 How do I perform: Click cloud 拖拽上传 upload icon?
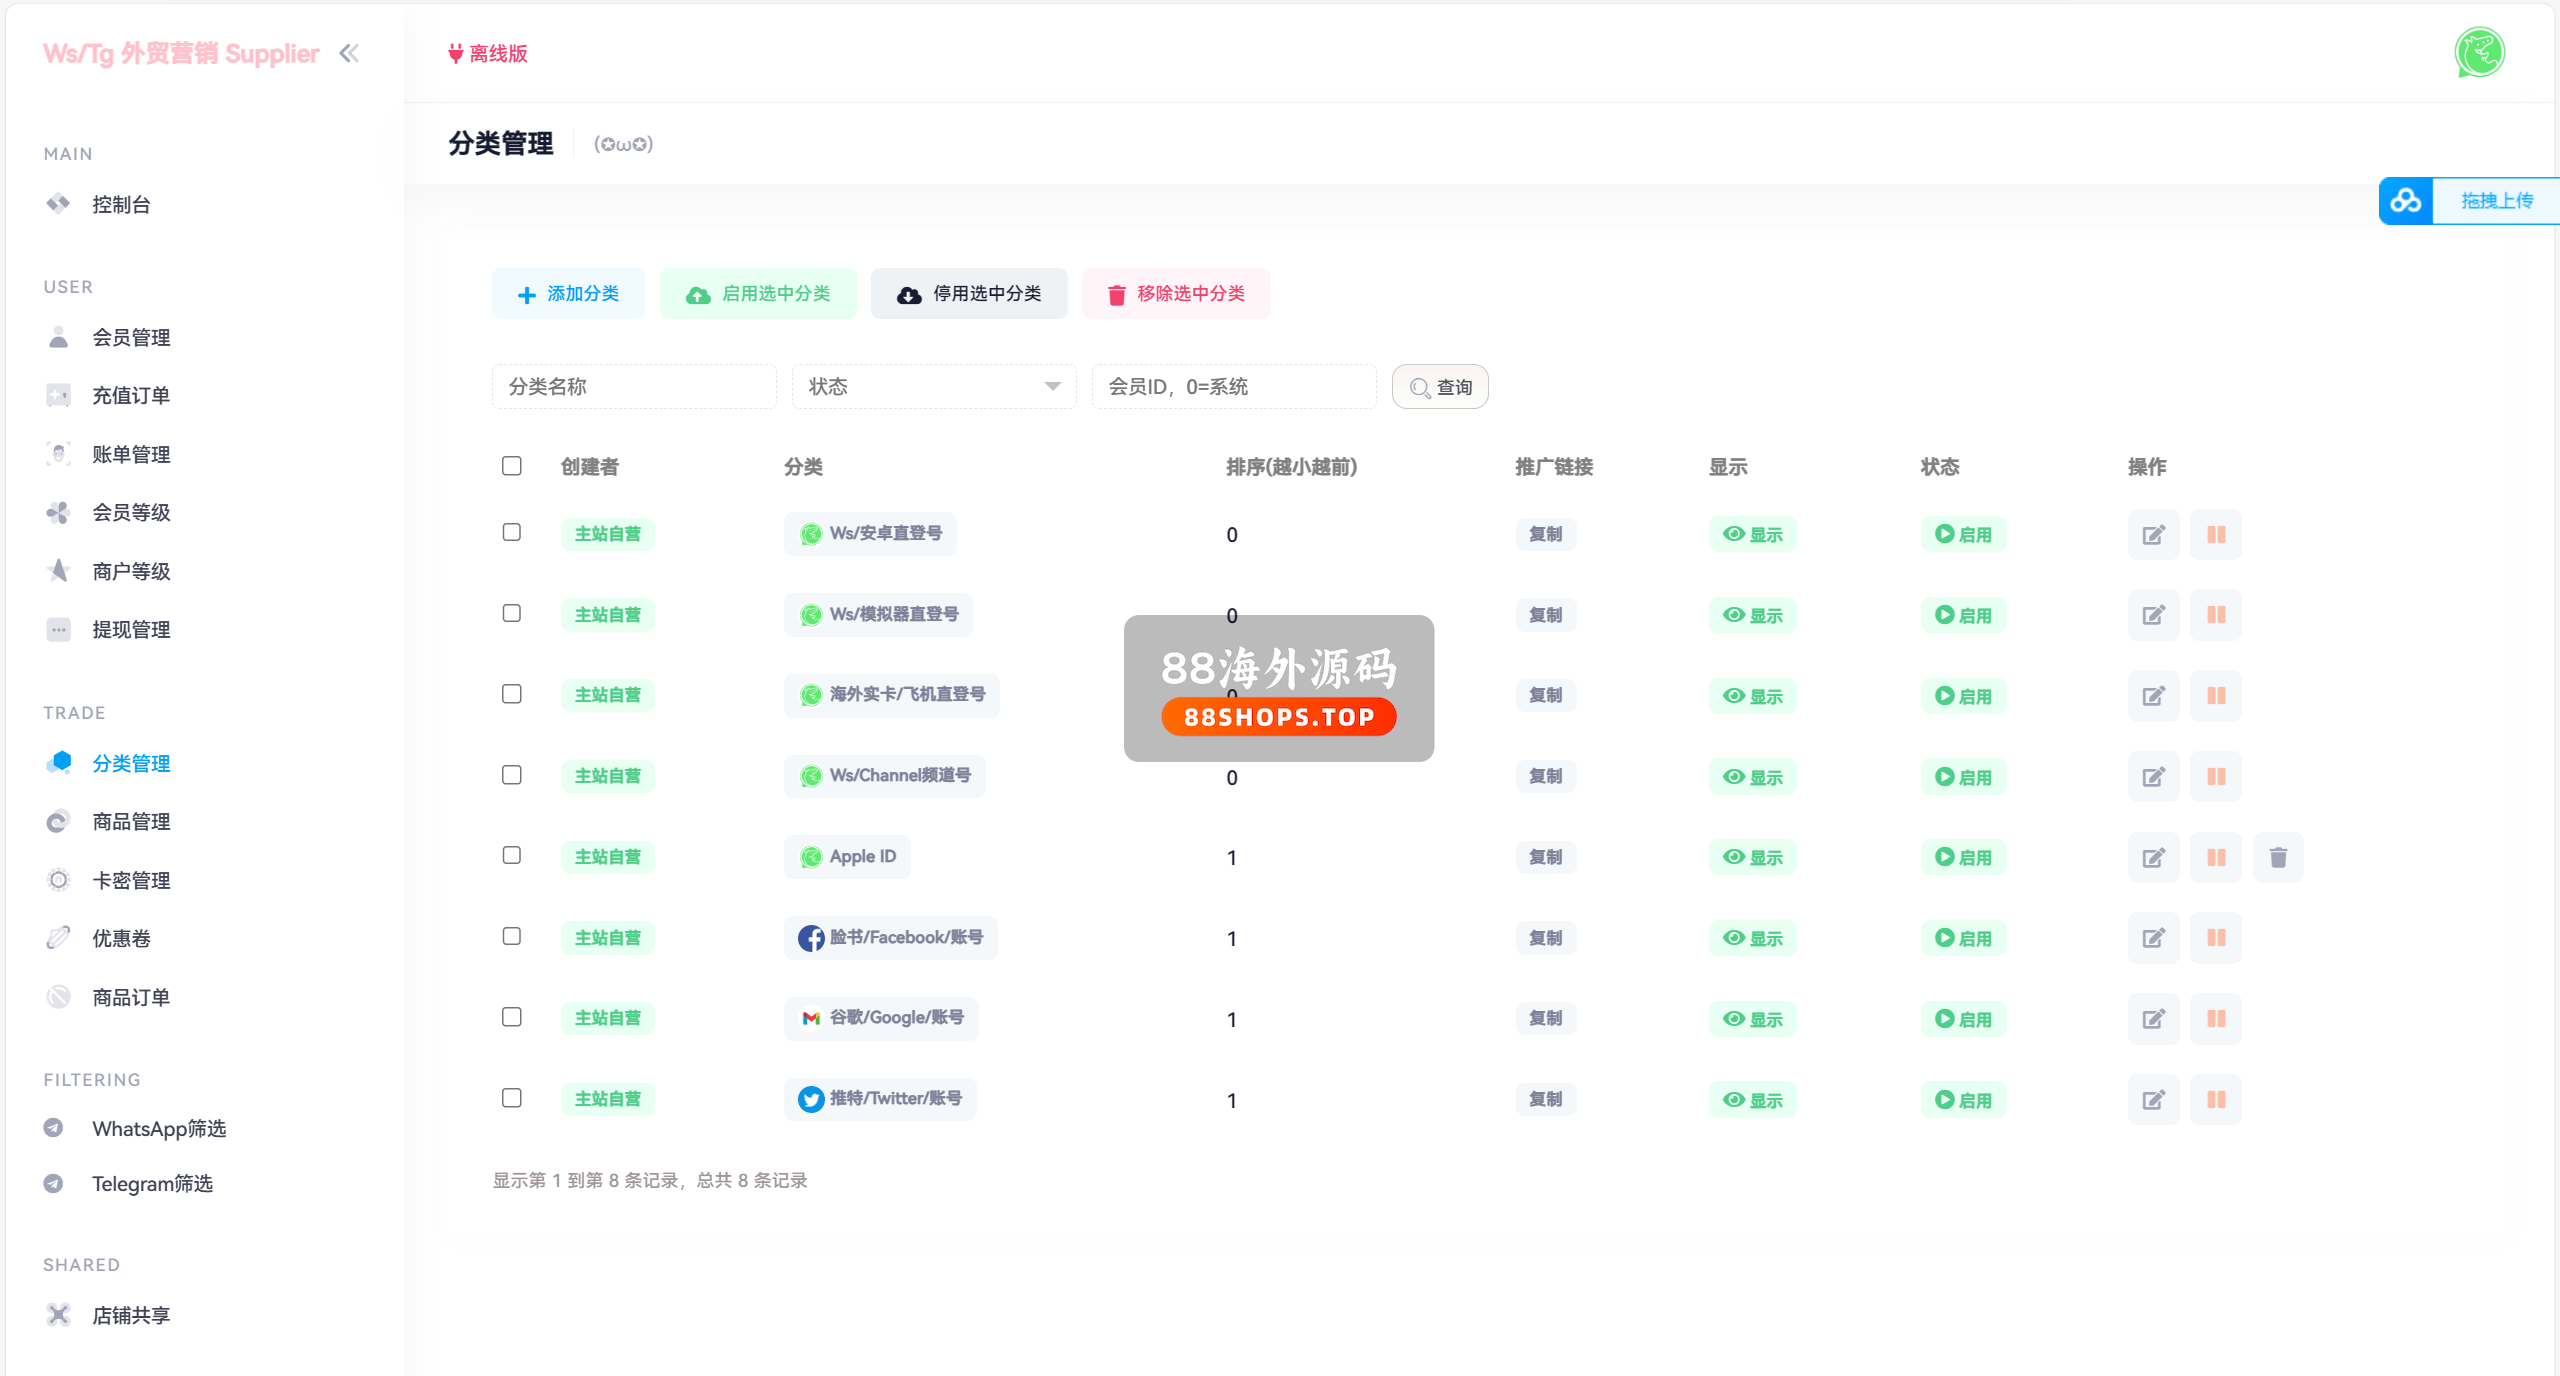[x=2406, y=201]
